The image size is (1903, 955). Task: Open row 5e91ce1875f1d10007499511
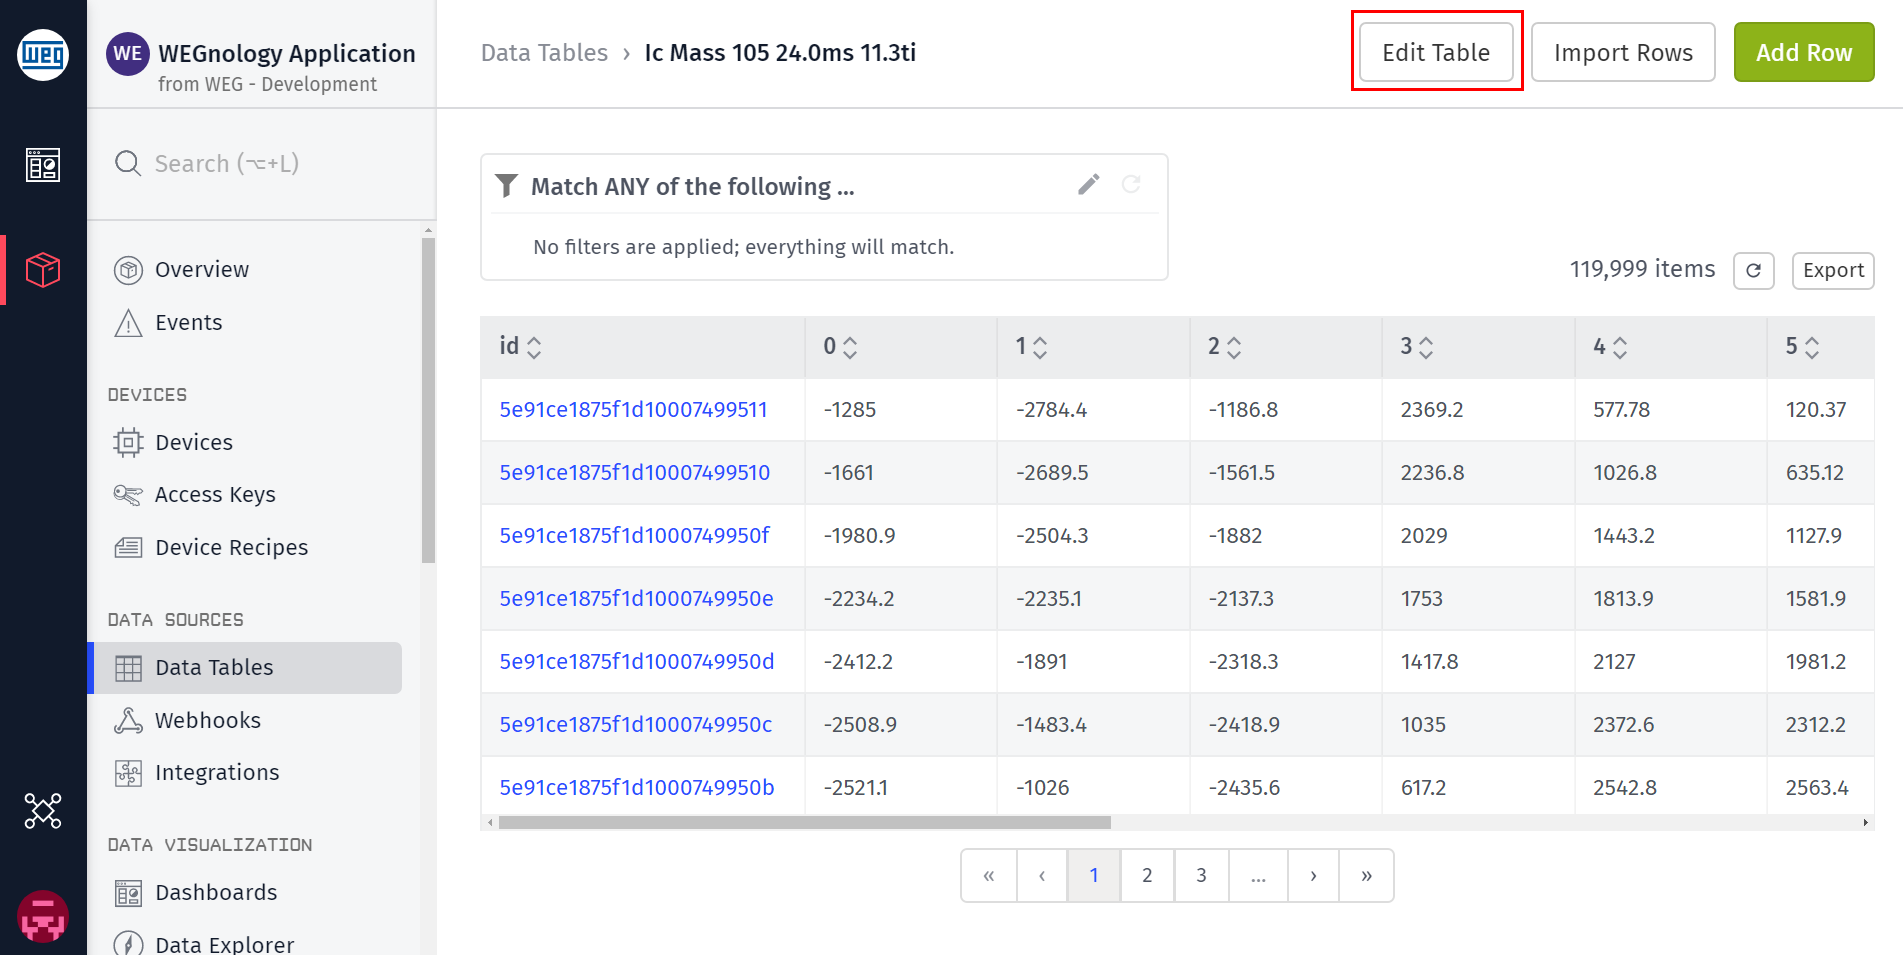point(633,410)
